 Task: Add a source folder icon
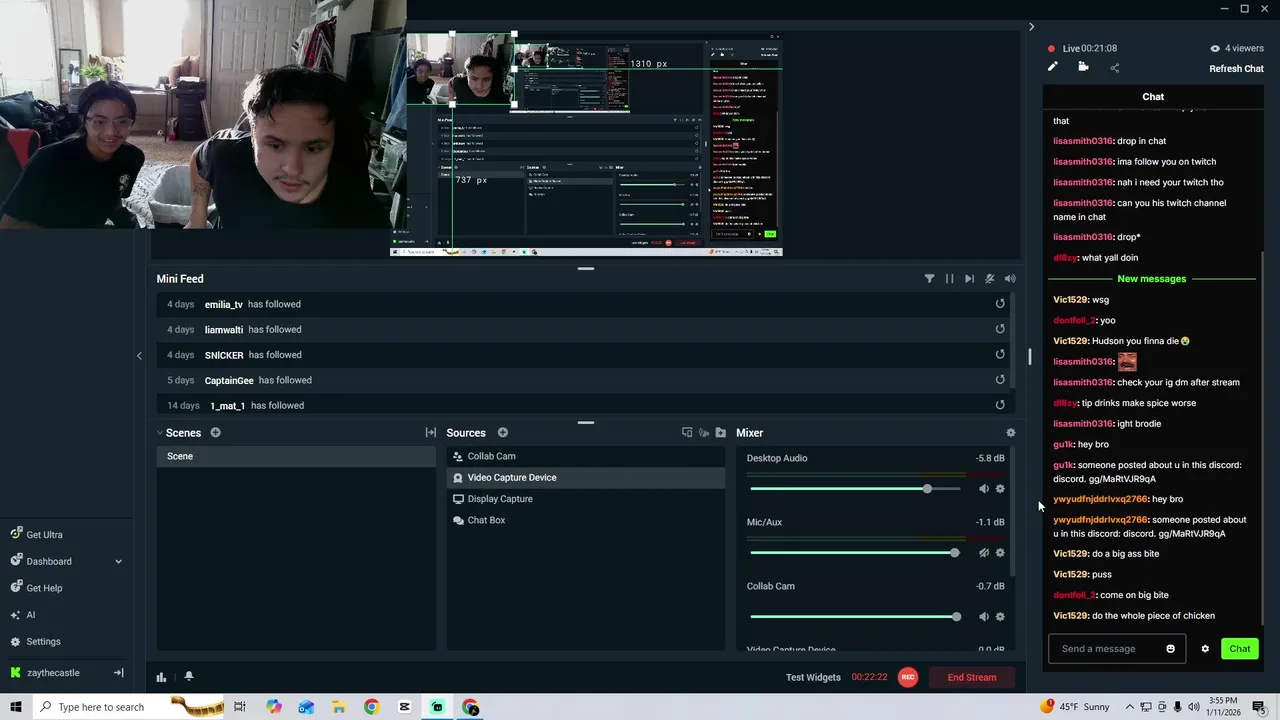[720, 433]
